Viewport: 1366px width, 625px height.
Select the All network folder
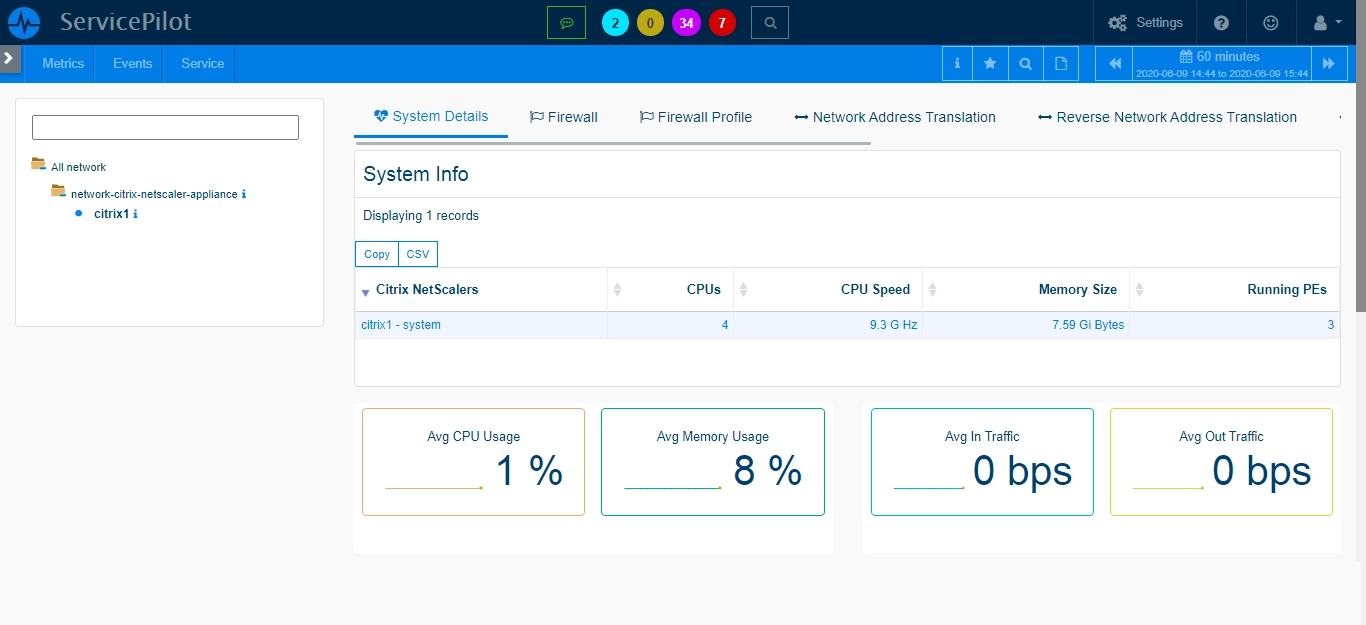pos(78,167)
